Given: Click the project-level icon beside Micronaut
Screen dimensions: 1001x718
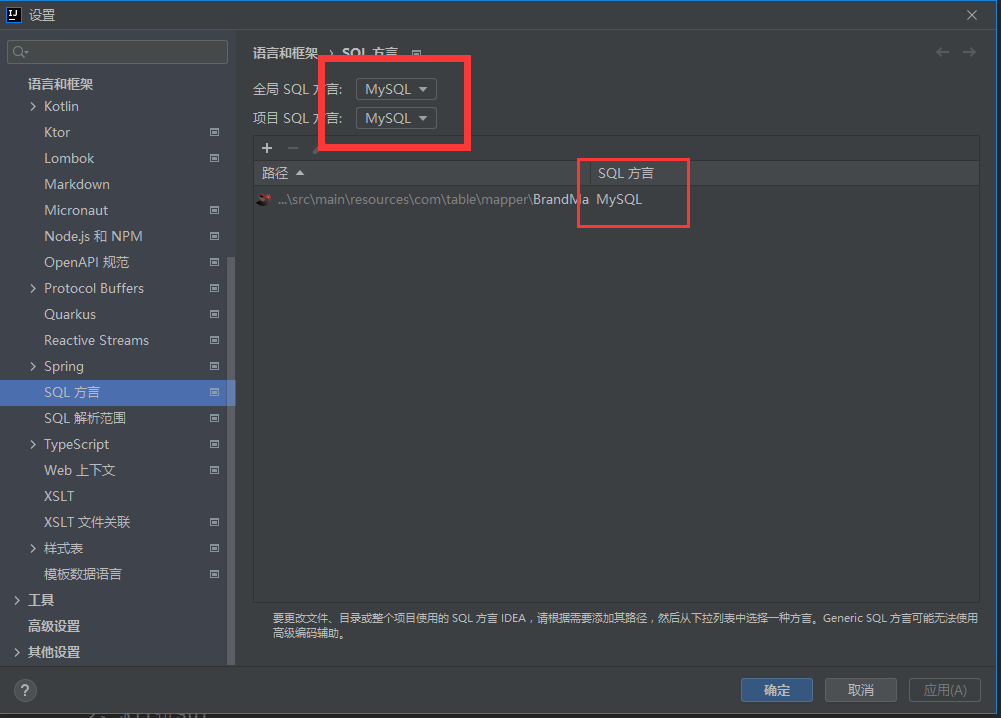Looking at the screenshot, I should (x=214, y=210).
